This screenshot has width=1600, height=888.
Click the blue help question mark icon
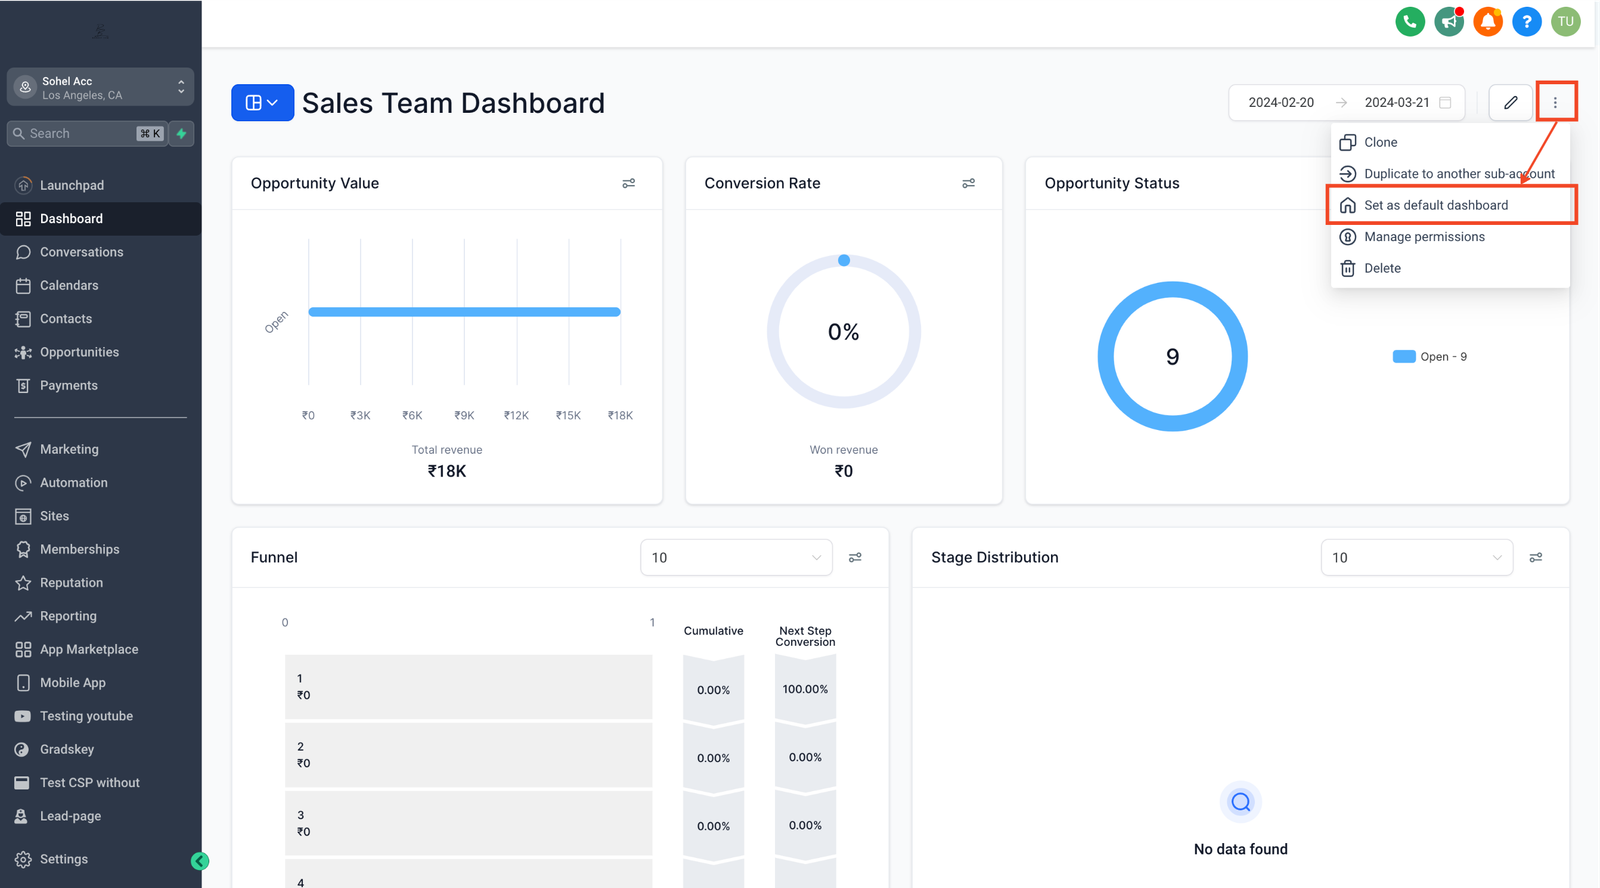(x=1527, y=21)
